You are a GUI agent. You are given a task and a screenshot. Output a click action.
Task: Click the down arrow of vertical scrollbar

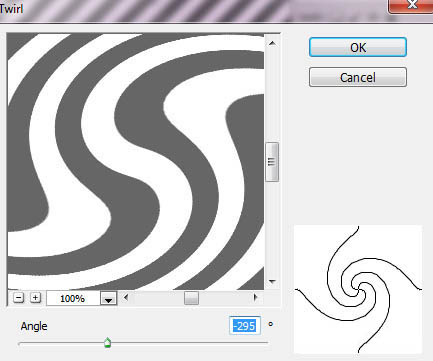[x=272, y=282]
